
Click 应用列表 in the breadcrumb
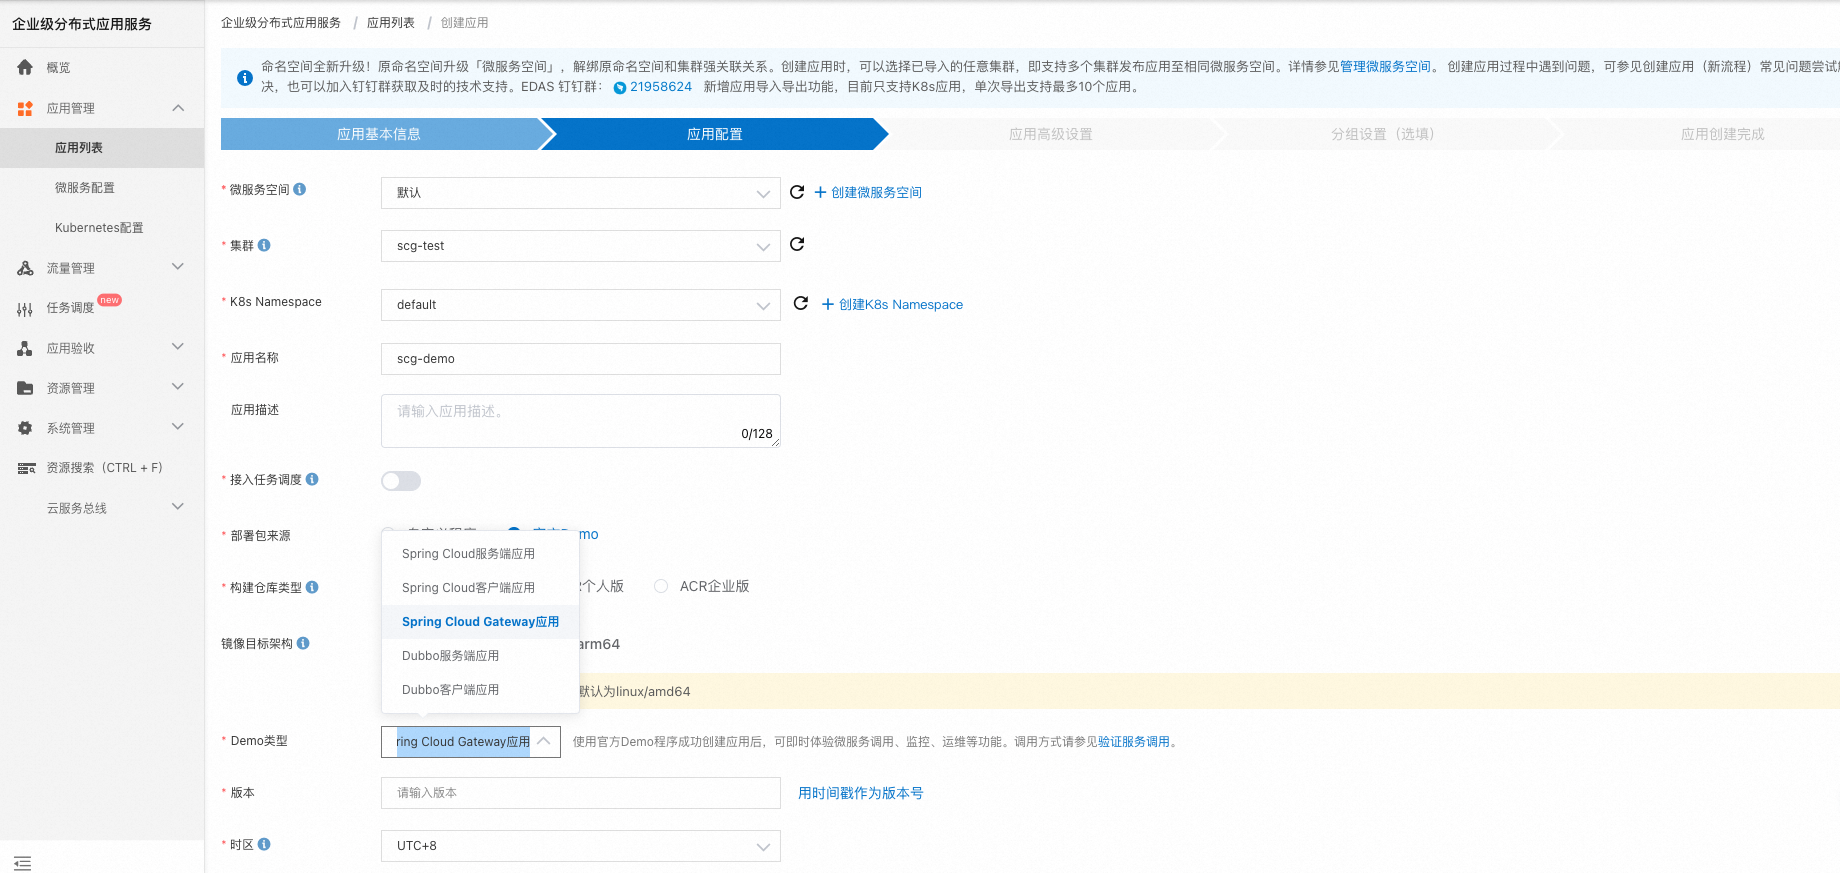pos(391,23)
